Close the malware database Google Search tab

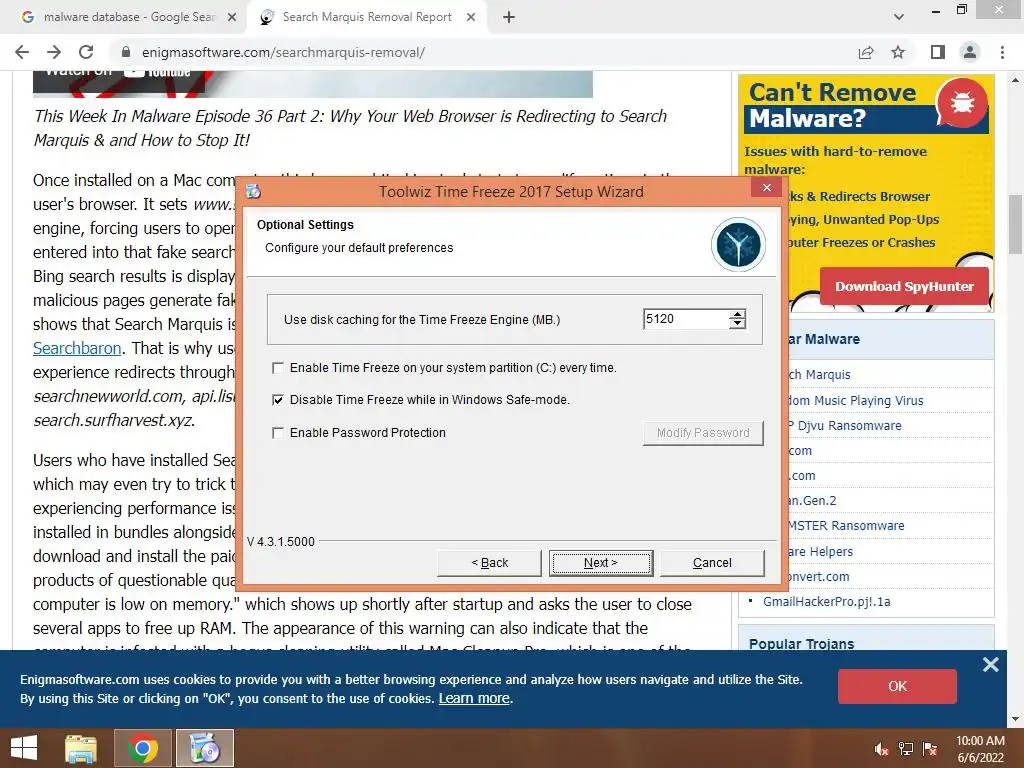click(x=232, y=17)
